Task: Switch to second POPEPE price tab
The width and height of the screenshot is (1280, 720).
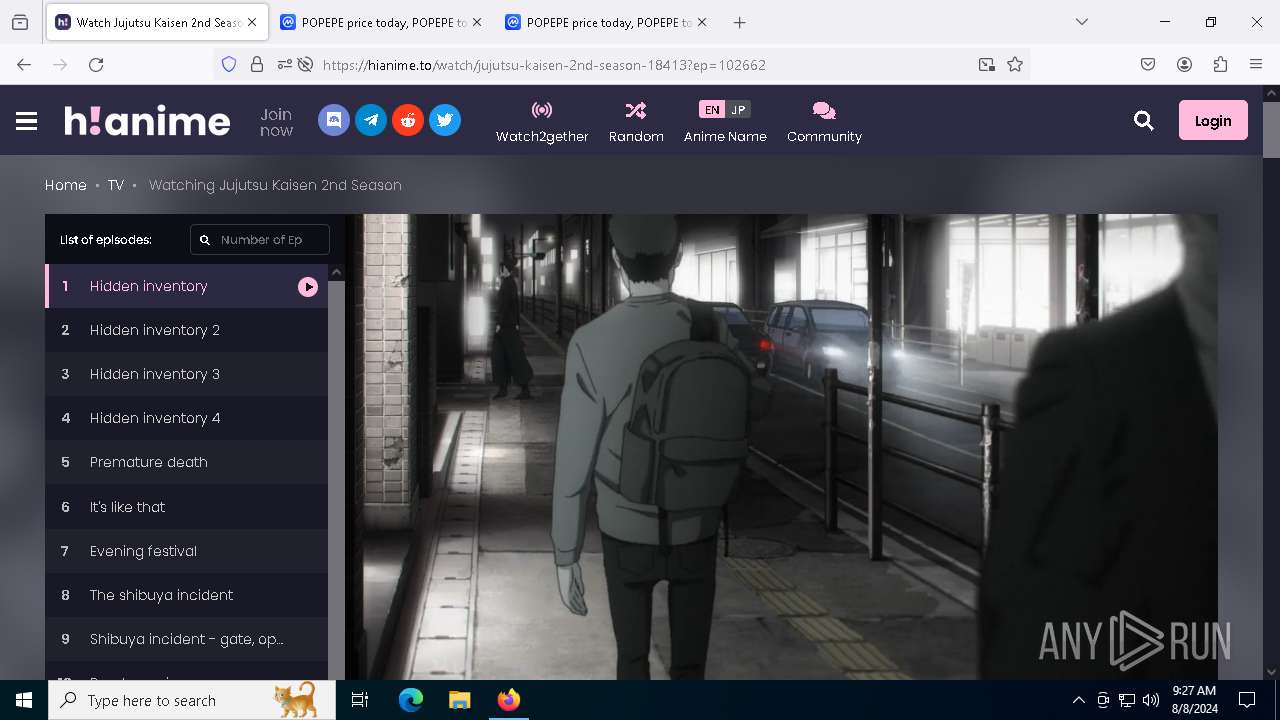Action: tap(606, 22)
